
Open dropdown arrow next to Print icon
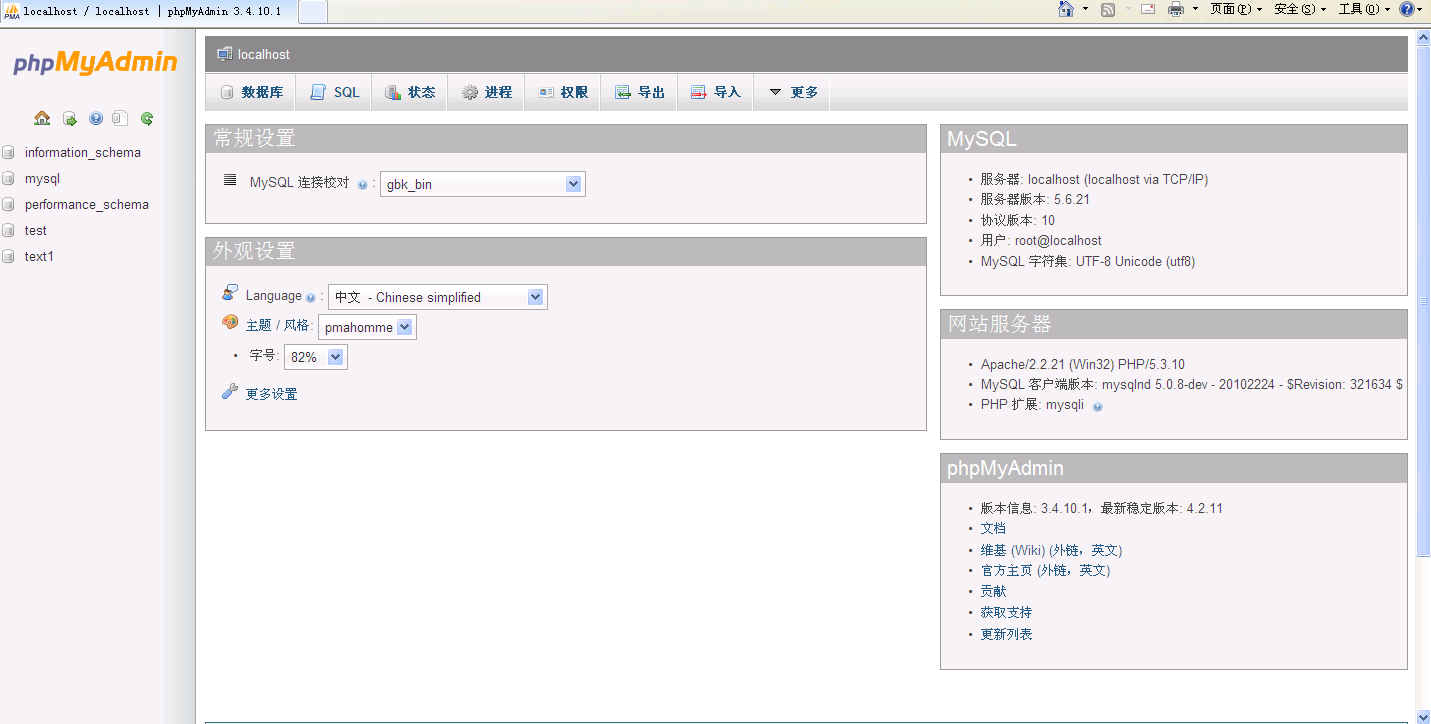point(1195,9)
